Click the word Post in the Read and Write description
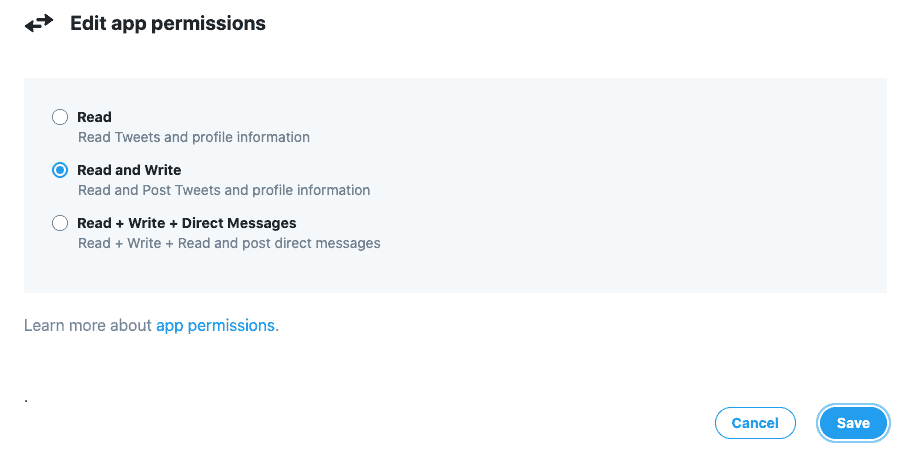This screenshot has height=459, width=903. click(x=157, y=190)
